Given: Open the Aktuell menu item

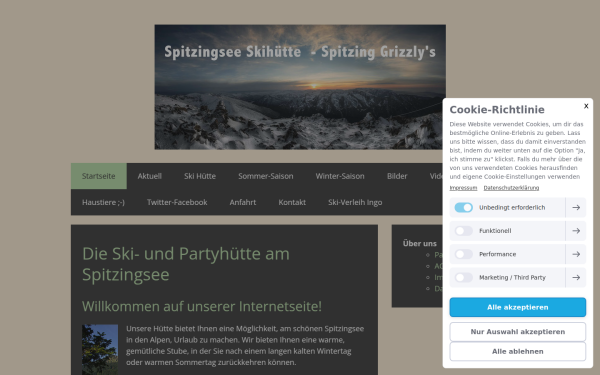Looking at the screenshot, I should click(x=150, y=176).
